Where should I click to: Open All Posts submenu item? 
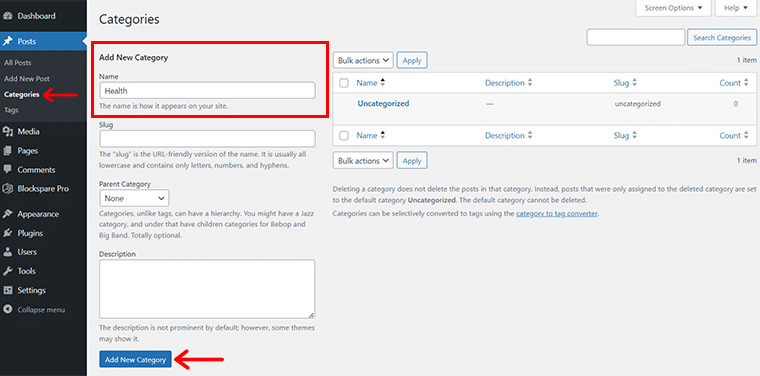(x=17, y=63)
